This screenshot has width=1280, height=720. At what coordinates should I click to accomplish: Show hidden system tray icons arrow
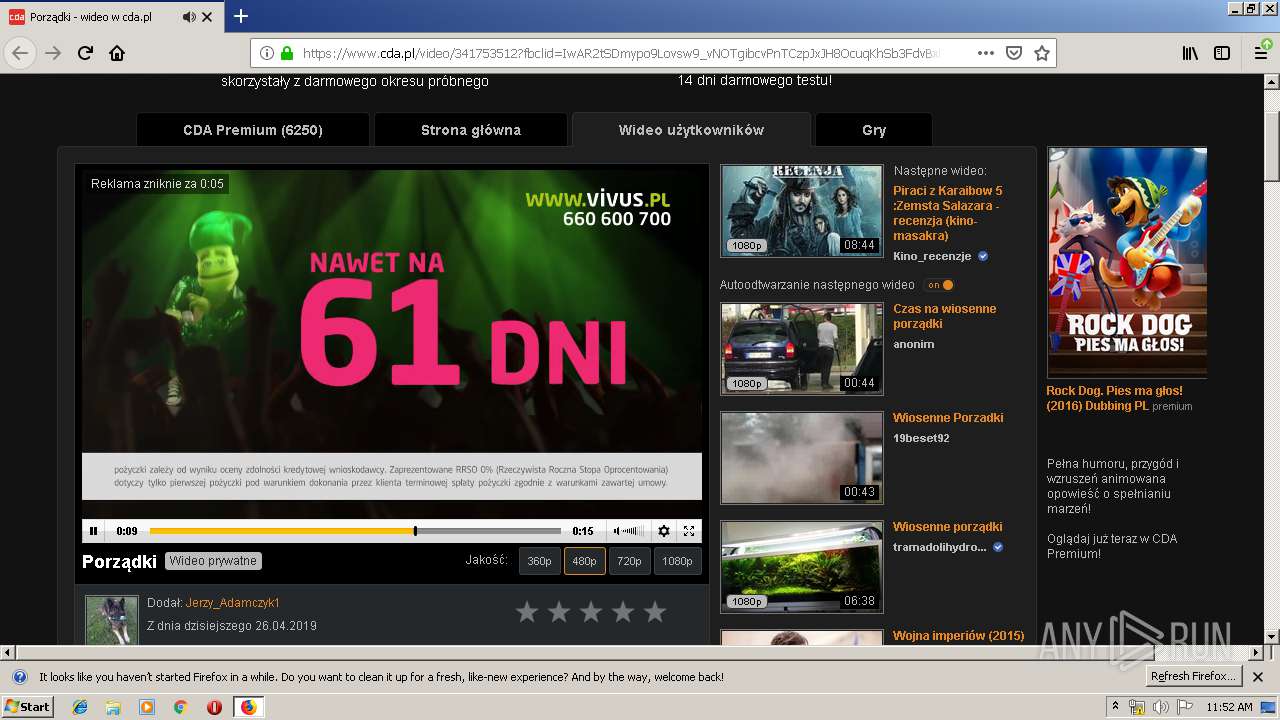tap(1116, 707)
